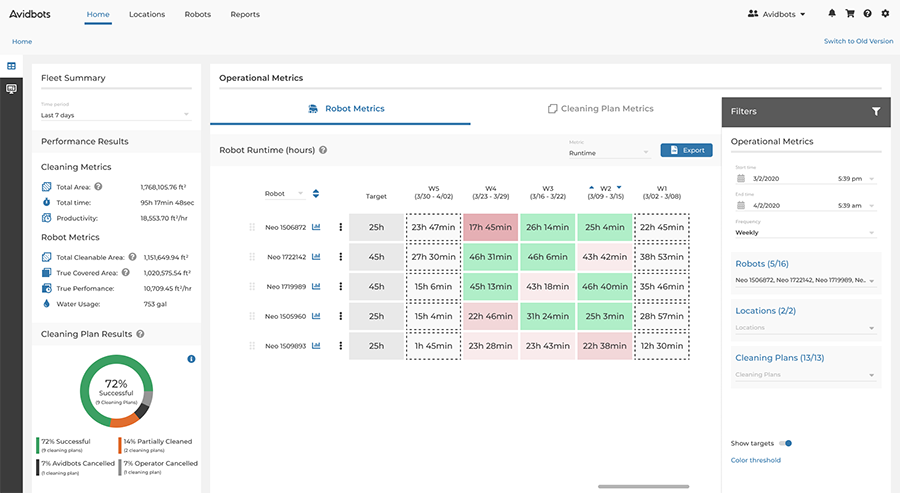
Task: Go to the Robots nav tab
Action: 197,14
